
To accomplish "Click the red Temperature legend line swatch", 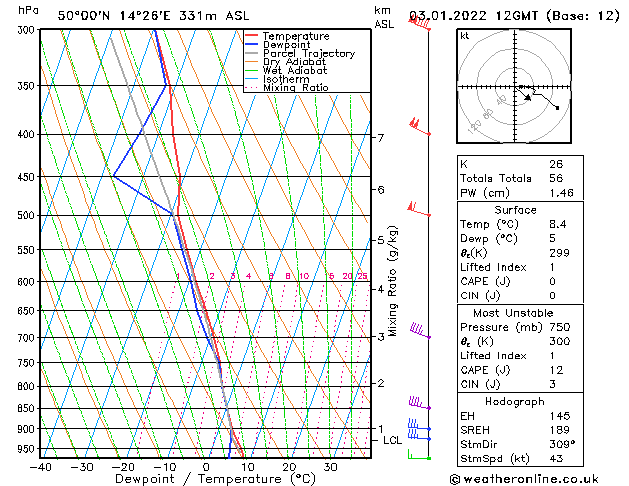I will (252, 36).
